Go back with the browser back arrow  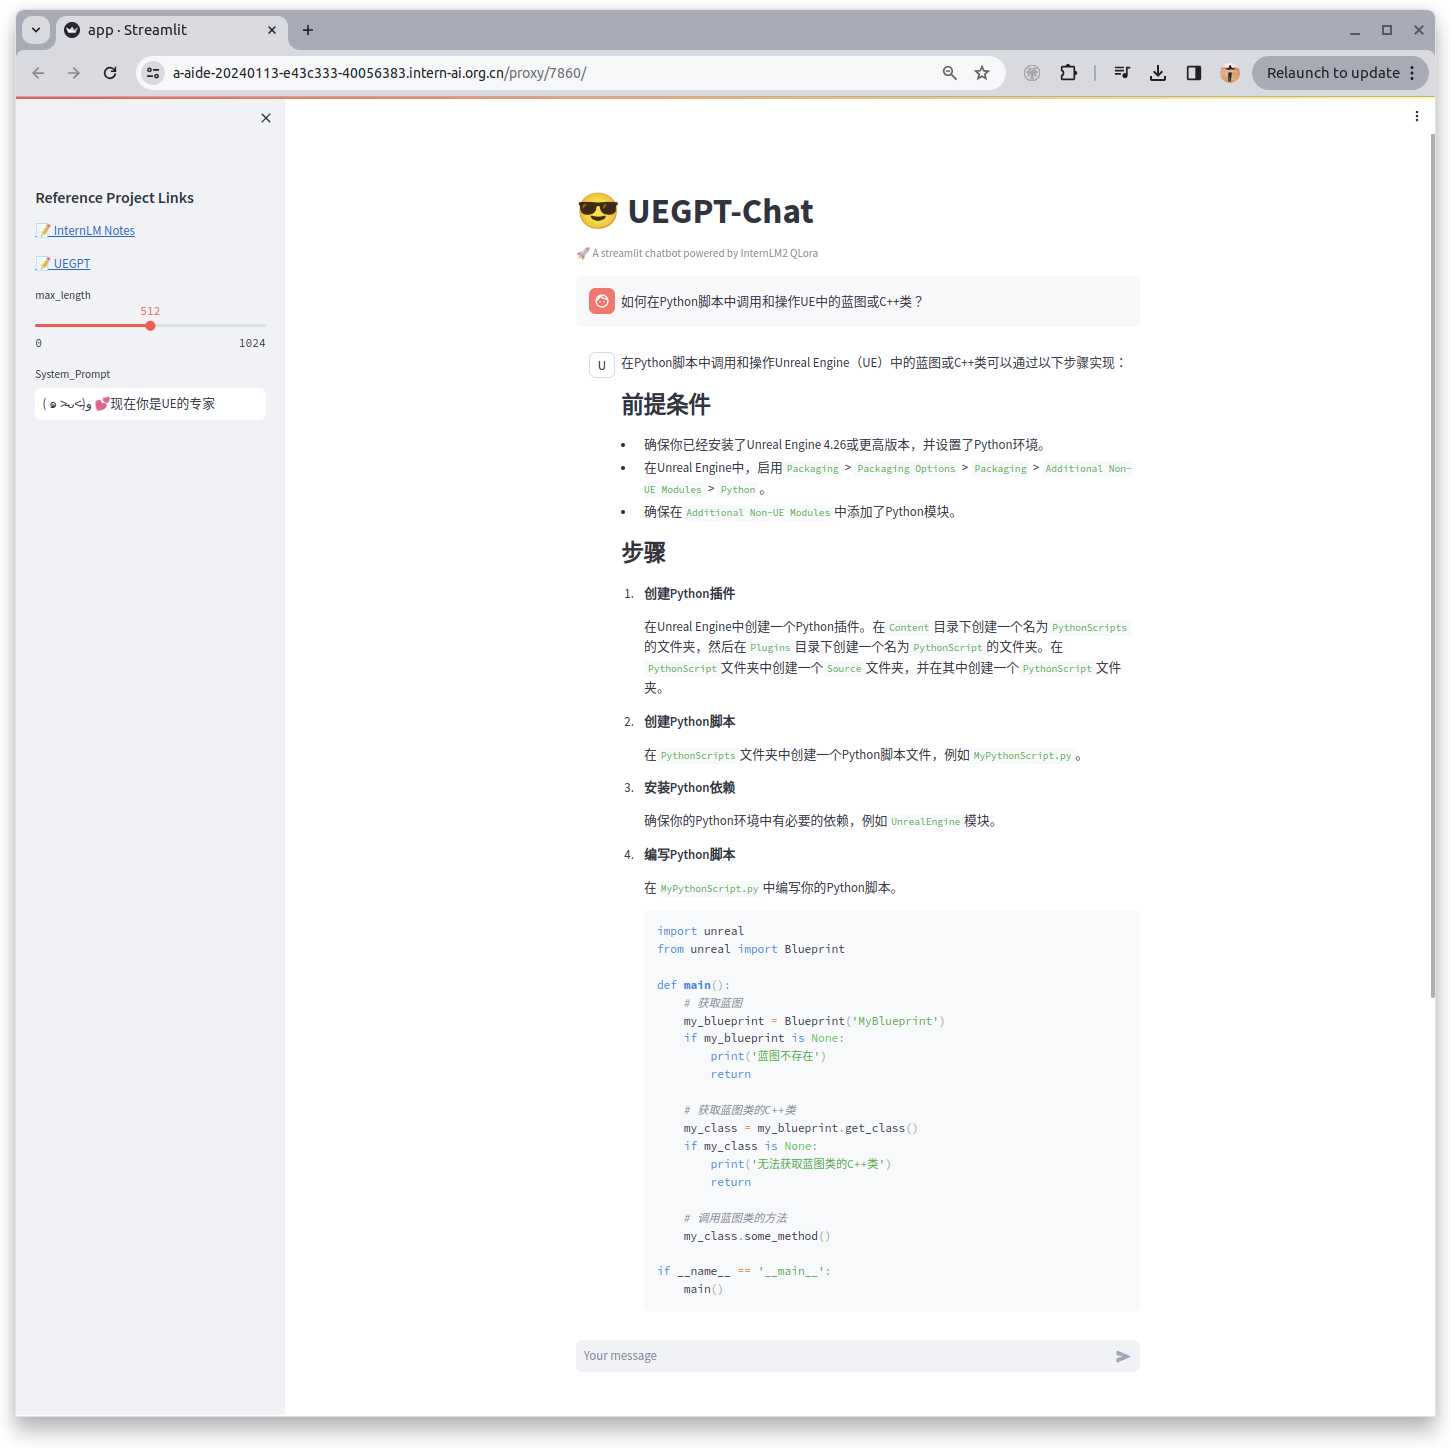click(x=38, y=73)
